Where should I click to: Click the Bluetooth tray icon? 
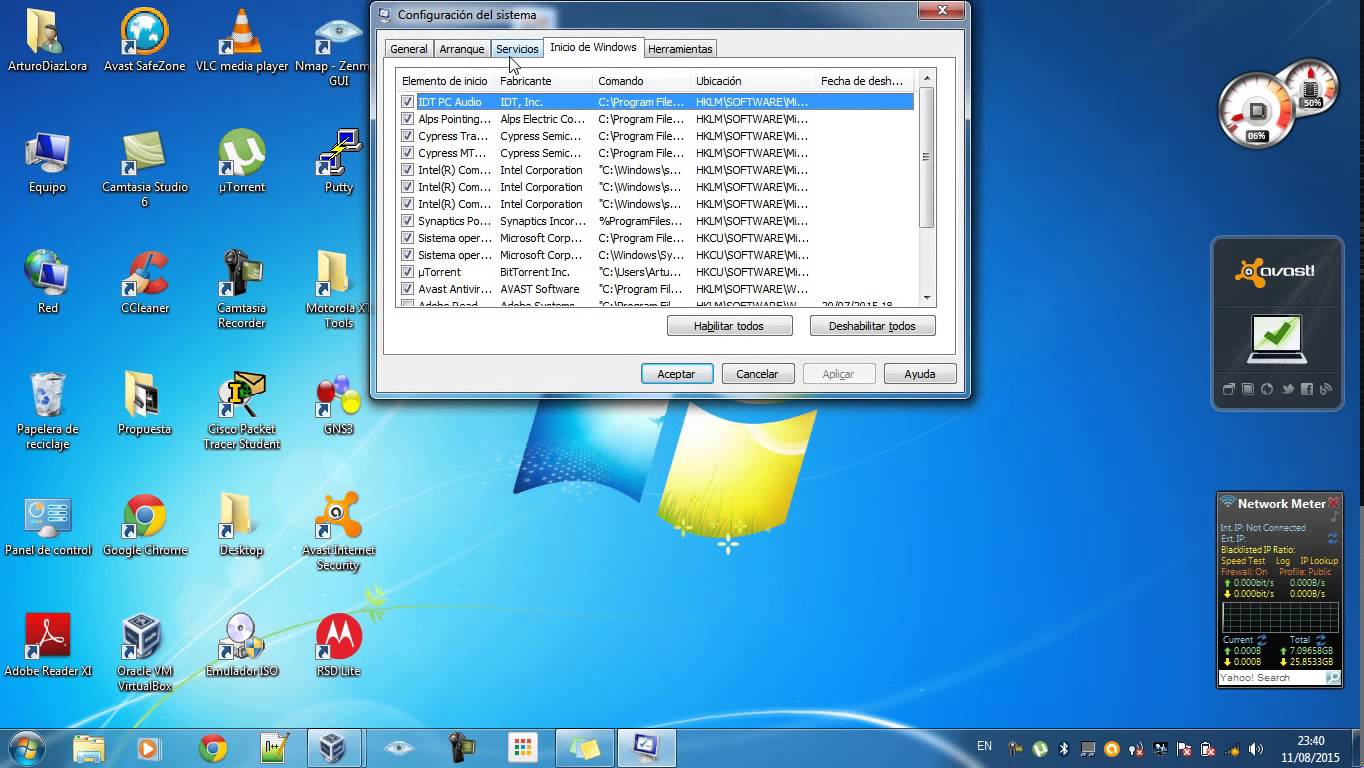pyautogui.click(x=1064, y=748)
